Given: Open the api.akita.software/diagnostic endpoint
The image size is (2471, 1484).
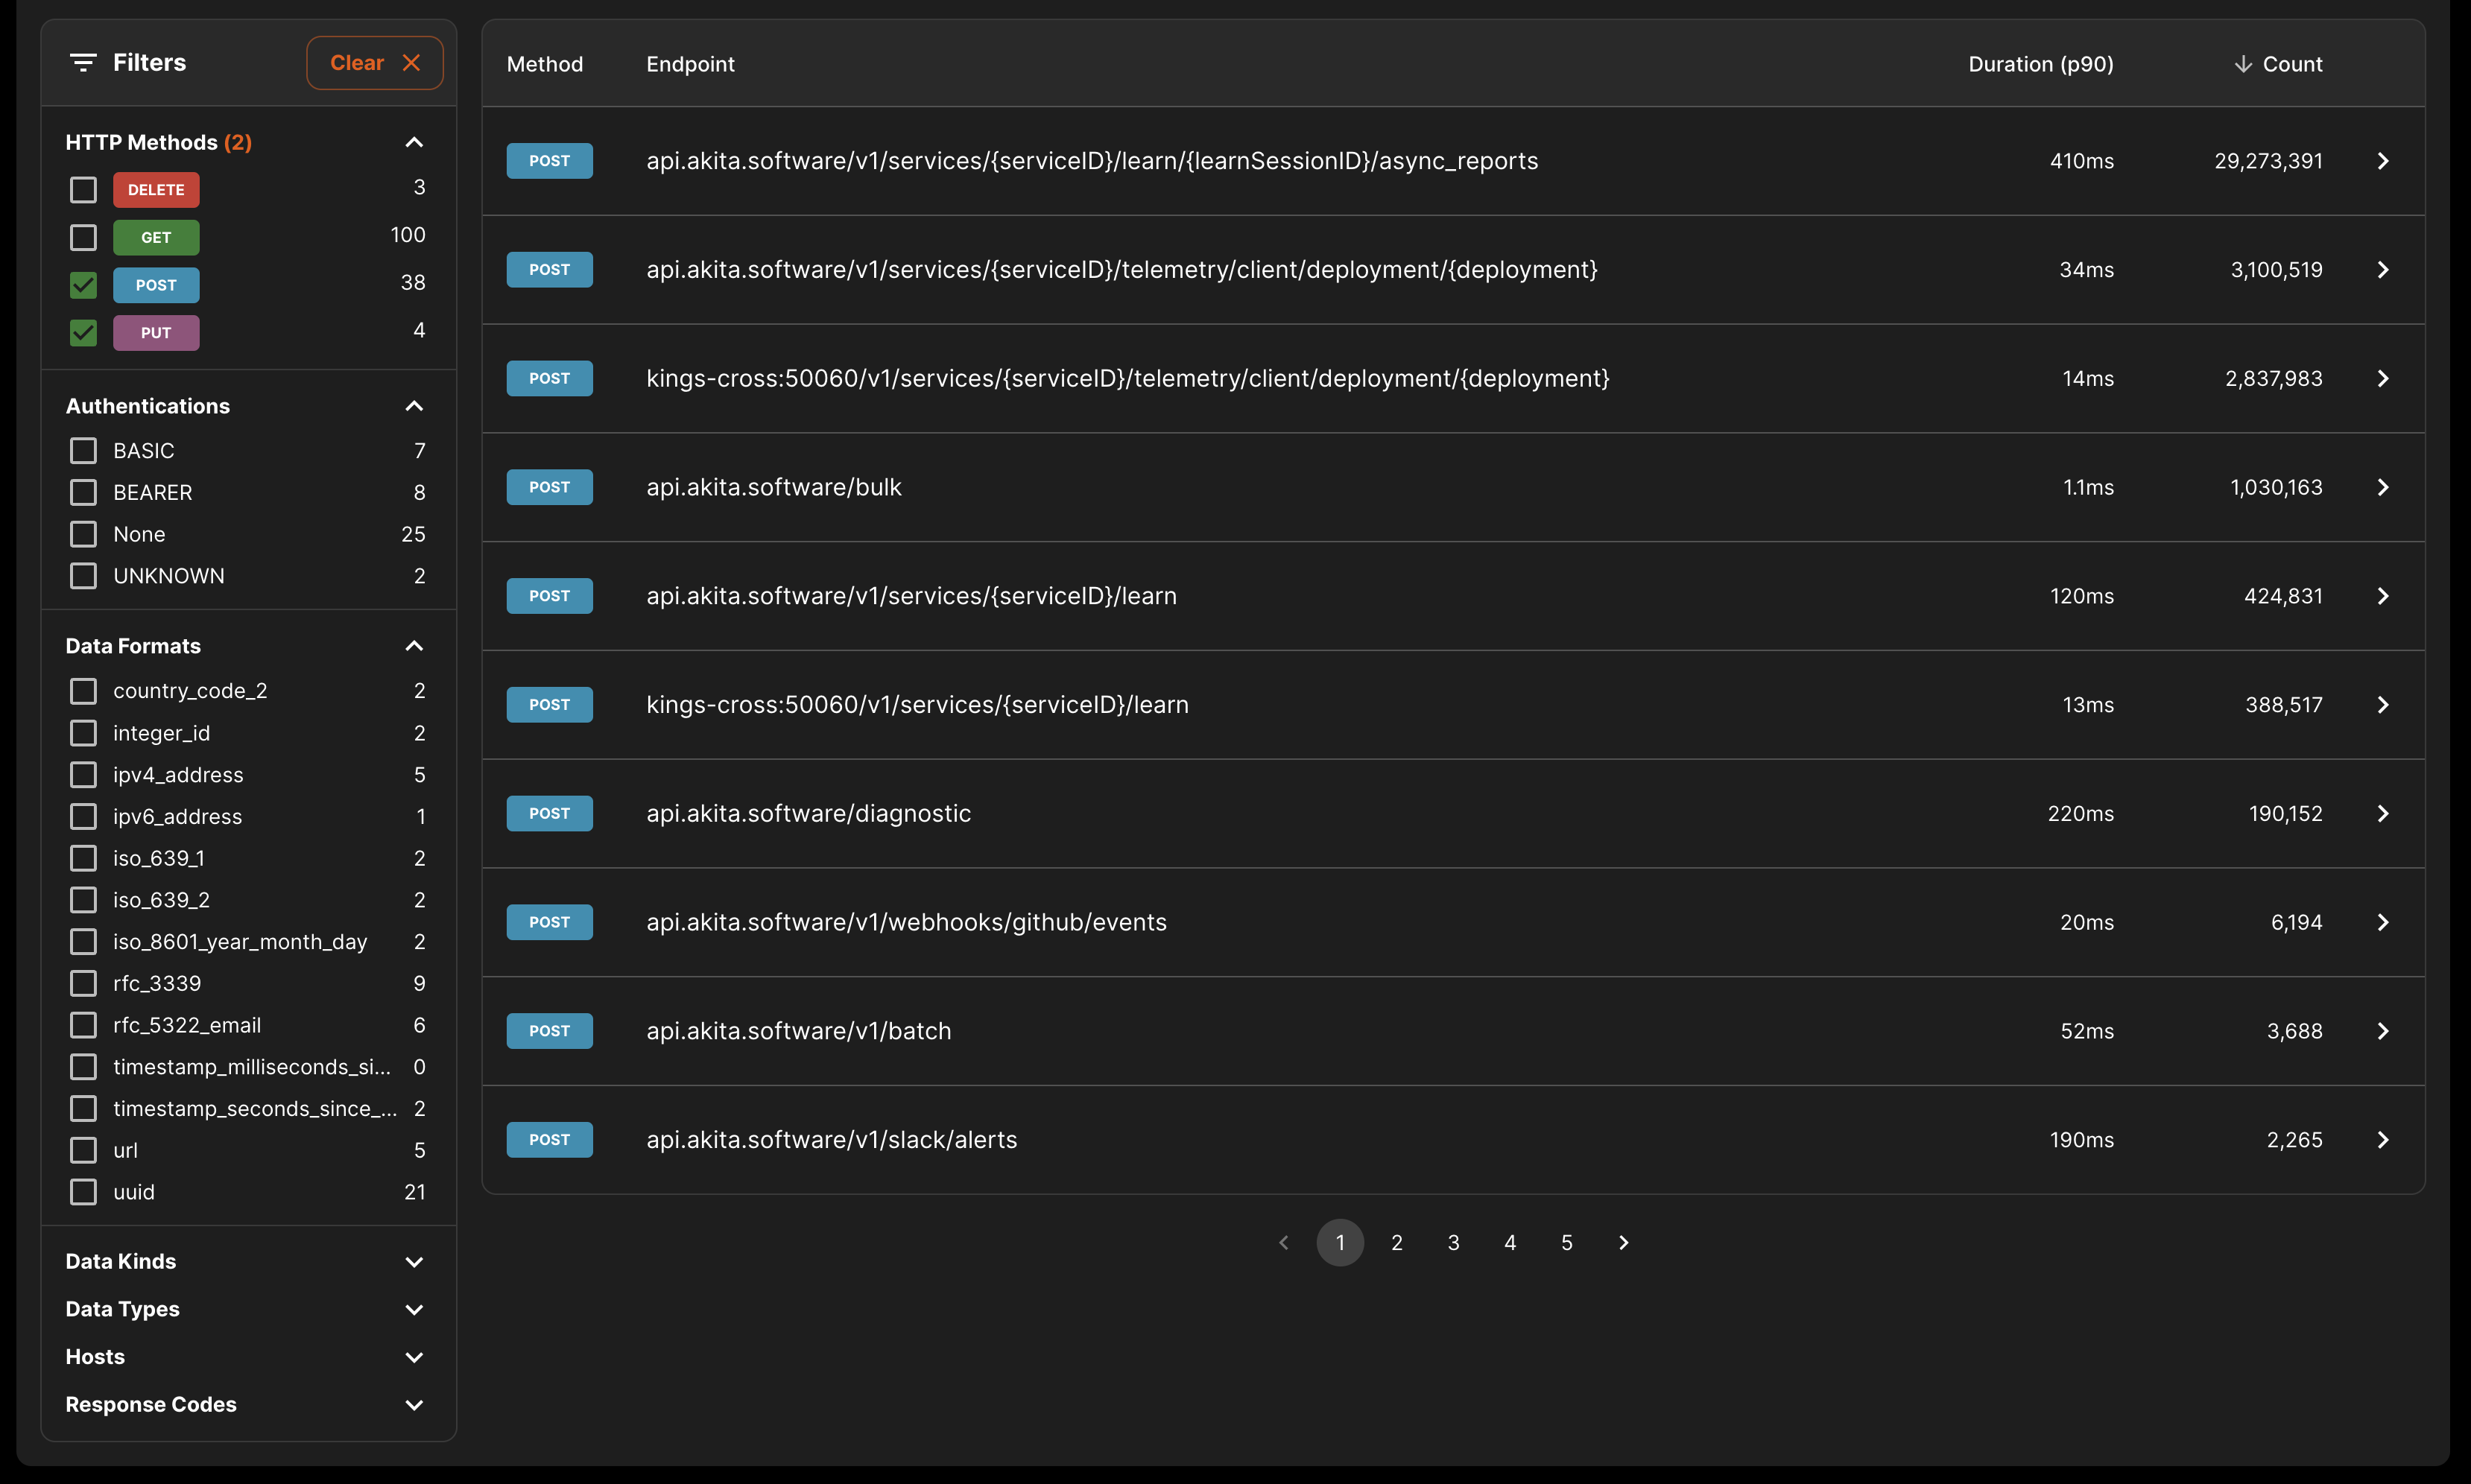Looking at the screenshot, I should [808, 814].
